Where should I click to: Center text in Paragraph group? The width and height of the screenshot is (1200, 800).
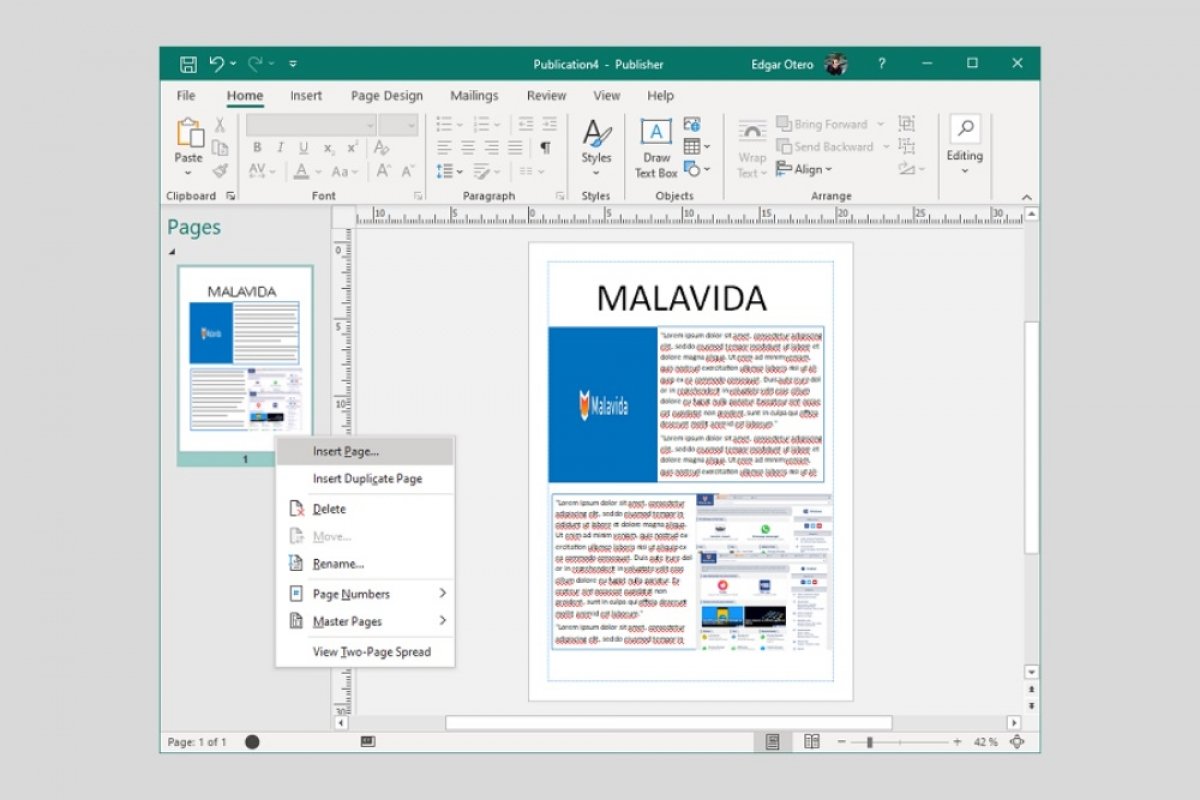coord(468,148)
